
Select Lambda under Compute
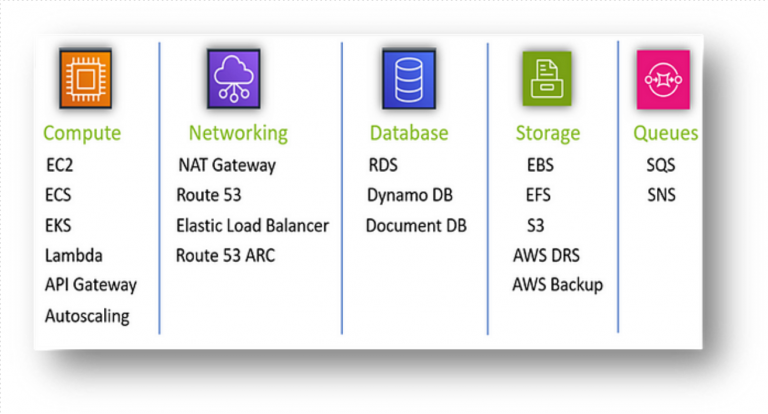click(74, 255)
